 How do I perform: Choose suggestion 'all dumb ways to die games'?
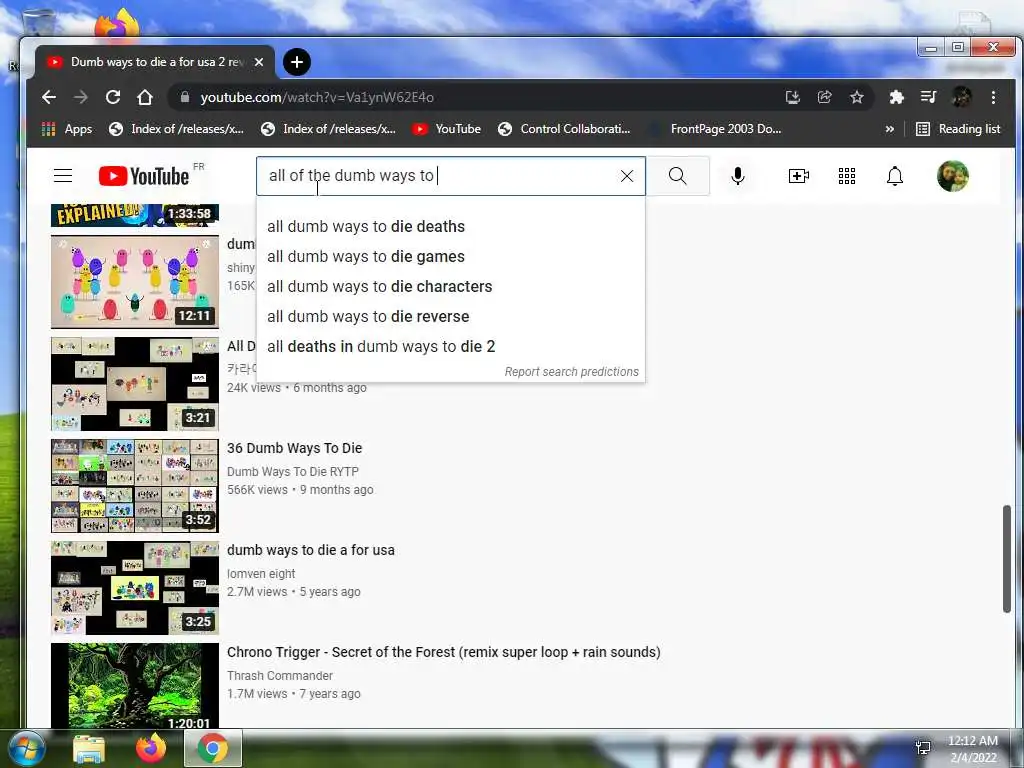(x=451, y=257)
